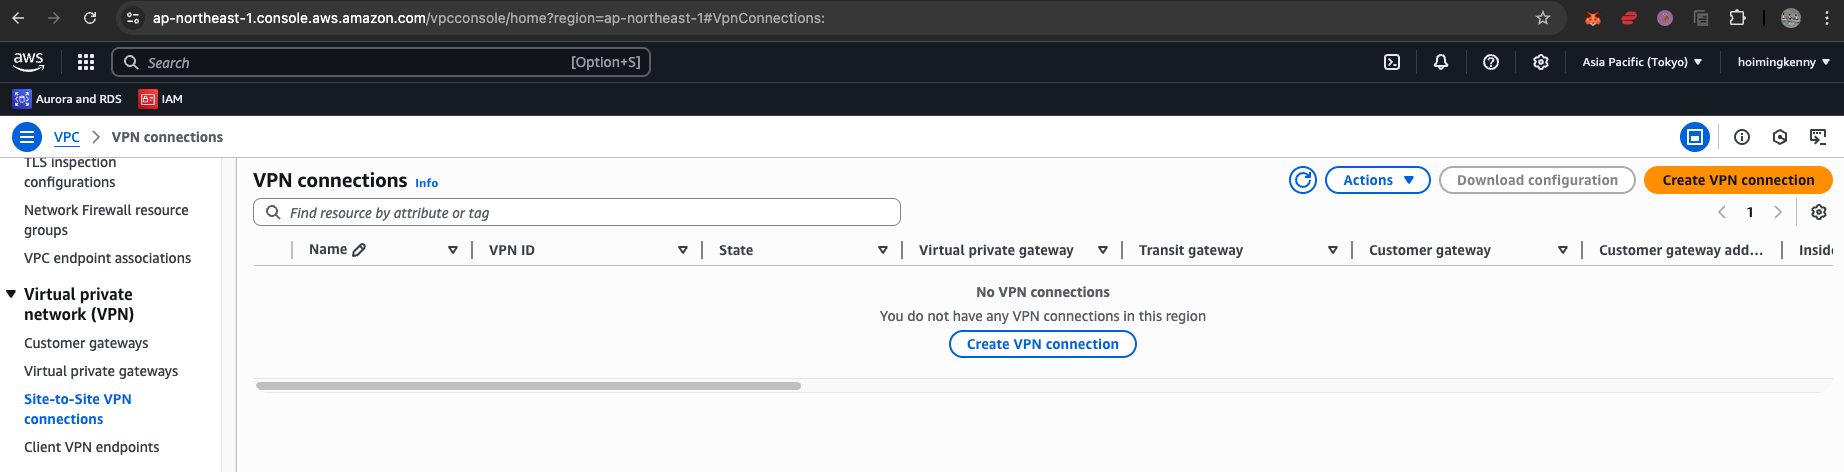
Task: Open the AWS services grid menu
Action: click(x=86, y=62)
